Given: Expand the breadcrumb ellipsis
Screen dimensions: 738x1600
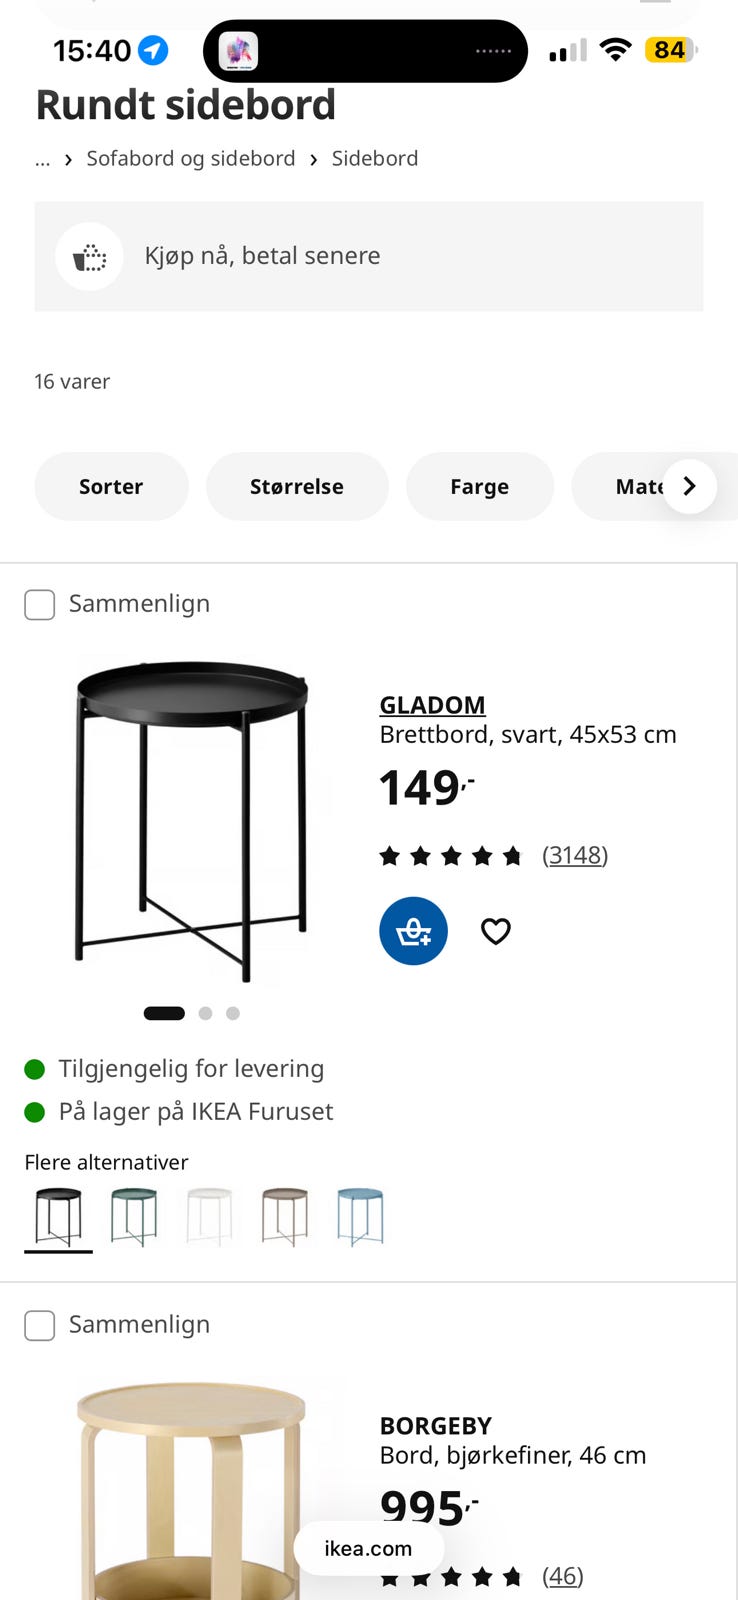Looking at the screenshot, I should click(42, 160).
